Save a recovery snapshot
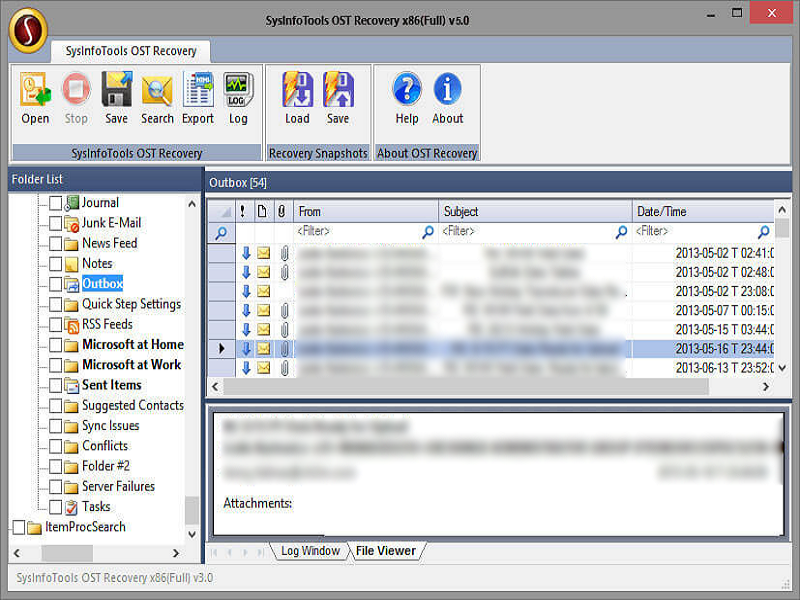The height and width of the screenshot is (600, 800). coord(337,97)
